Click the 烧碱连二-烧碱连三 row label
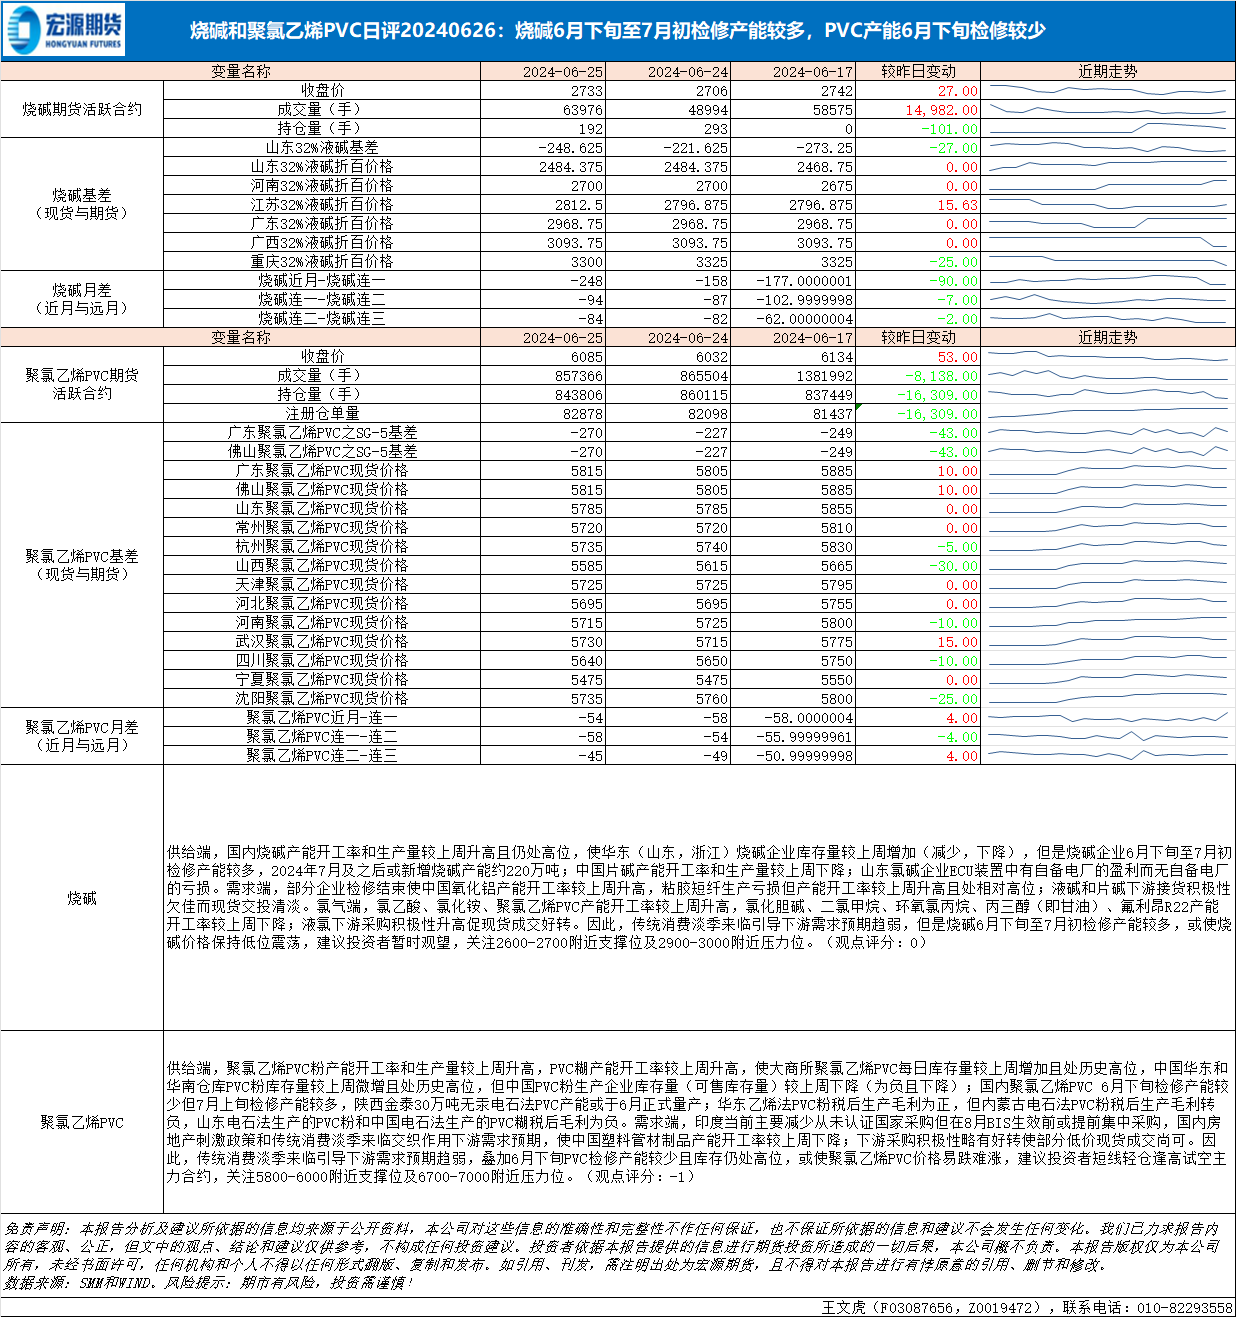The image size is (1236, 1317). [321, 319]
